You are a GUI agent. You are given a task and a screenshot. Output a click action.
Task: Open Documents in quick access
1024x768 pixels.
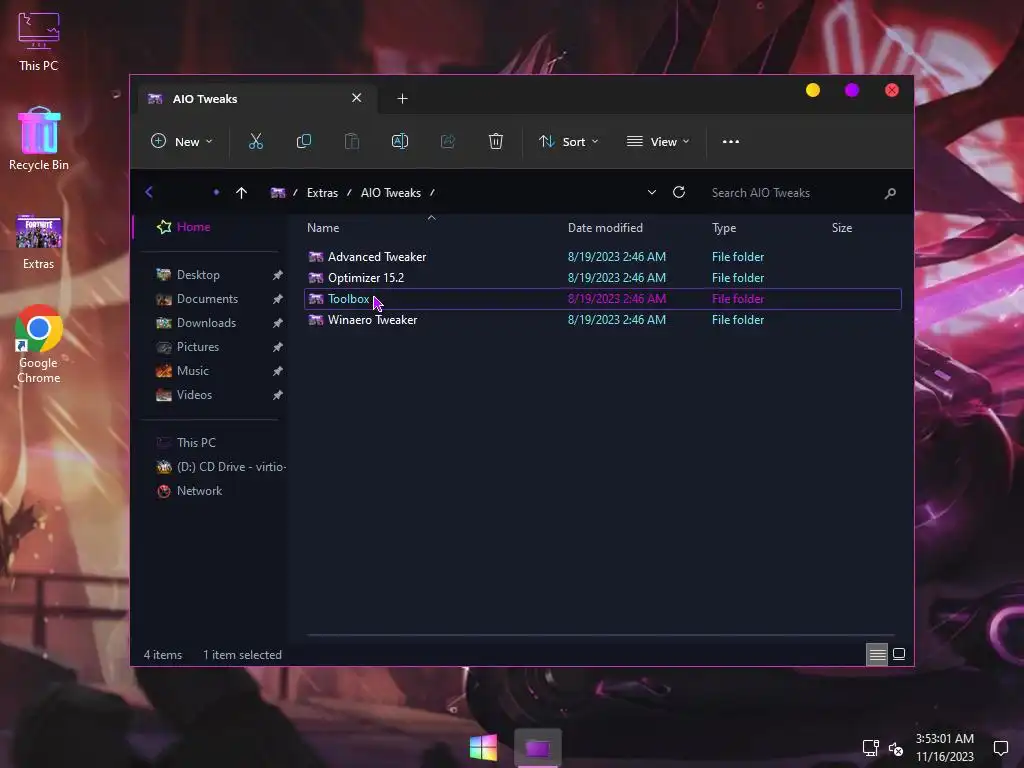(x=207, y=298)
